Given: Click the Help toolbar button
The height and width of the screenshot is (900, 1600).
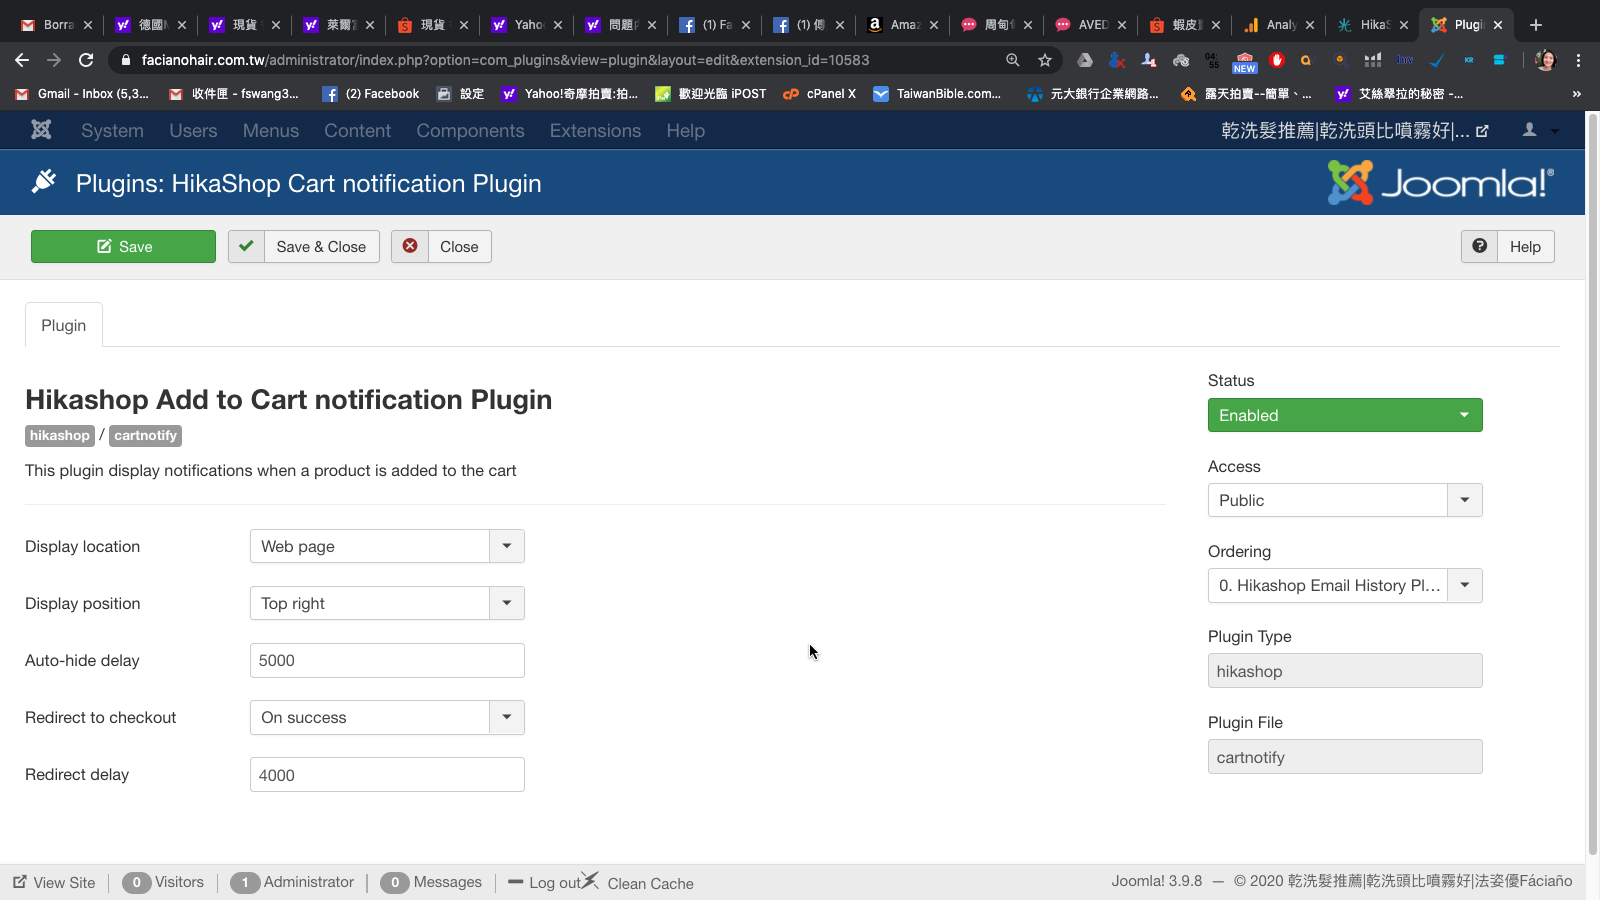Looking at the screenshot, I should coord(1508,246).
